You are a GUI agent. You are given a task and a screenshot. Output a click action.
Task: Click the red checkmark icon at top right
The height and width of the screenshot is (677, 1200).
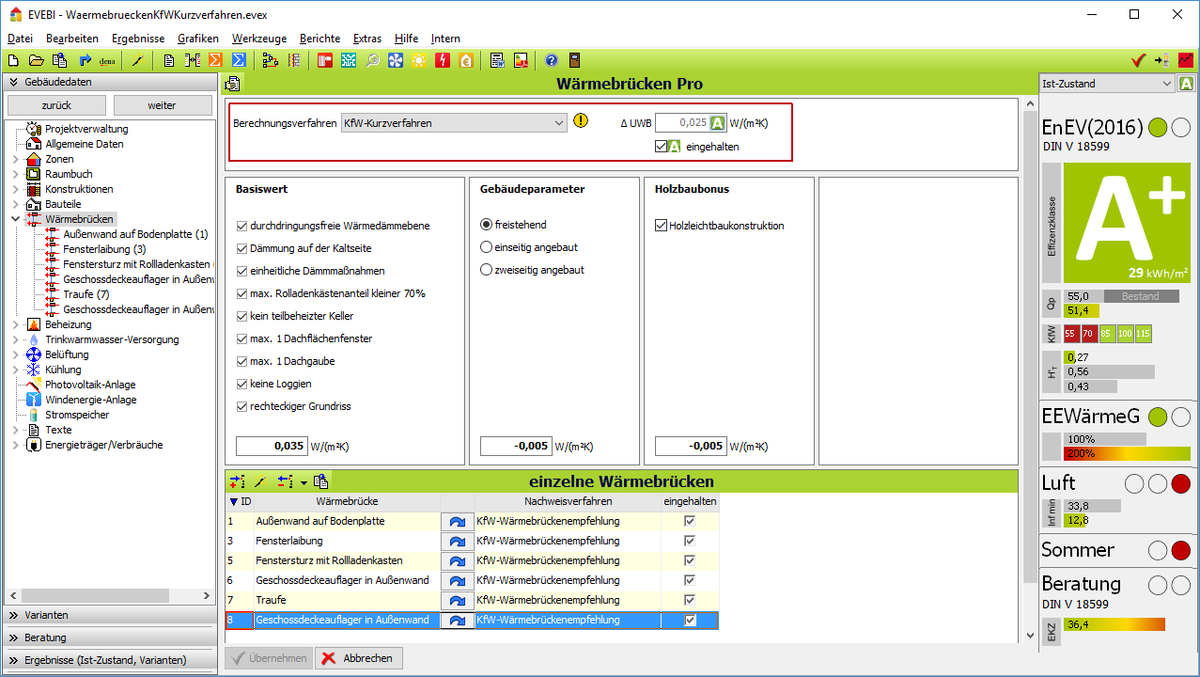coord(1137,60)
